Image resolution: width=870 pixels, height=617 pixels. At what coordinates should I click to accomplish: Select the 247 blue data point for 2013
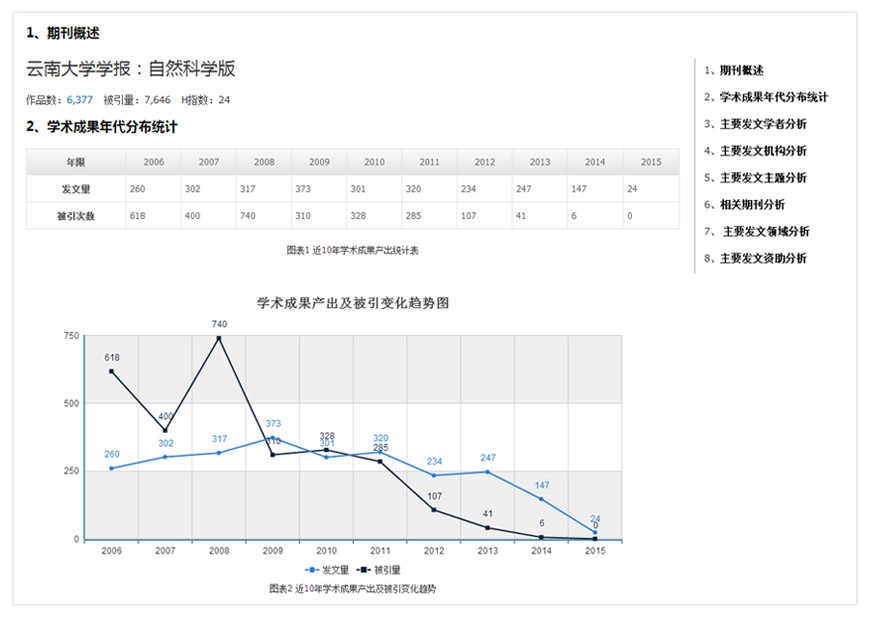(488, 472)
